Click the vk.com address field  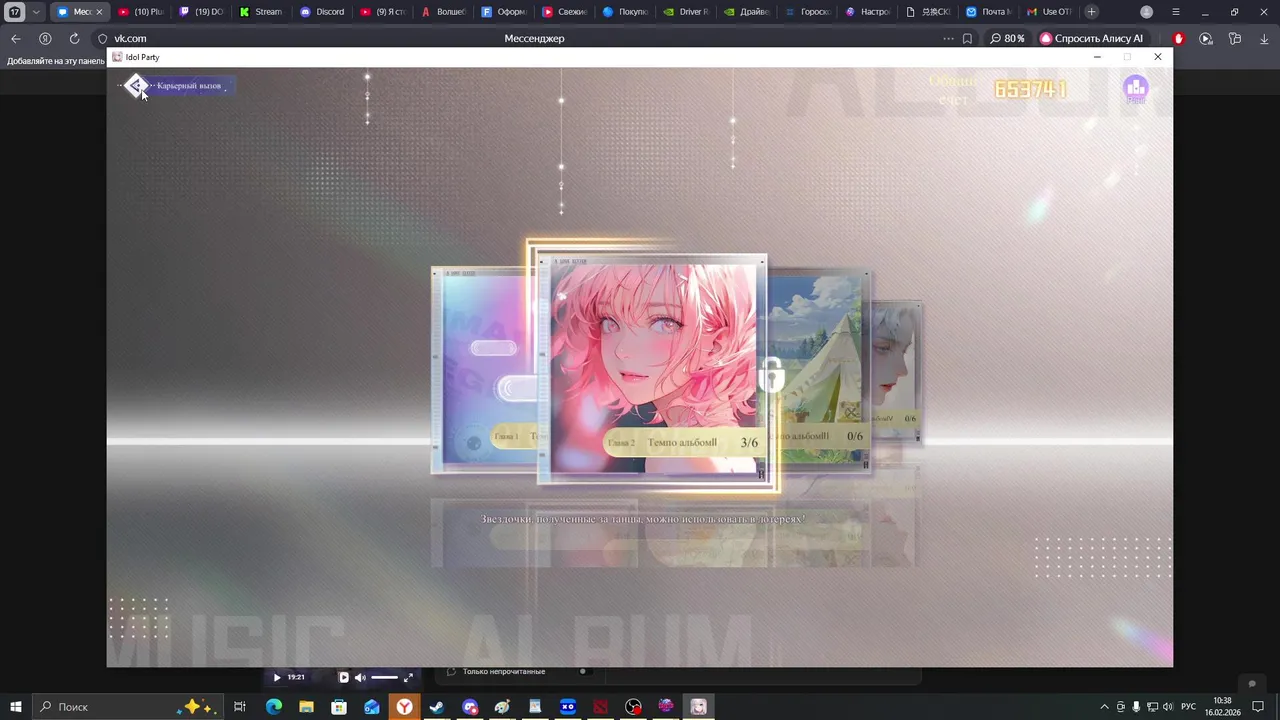coord(130,39)
